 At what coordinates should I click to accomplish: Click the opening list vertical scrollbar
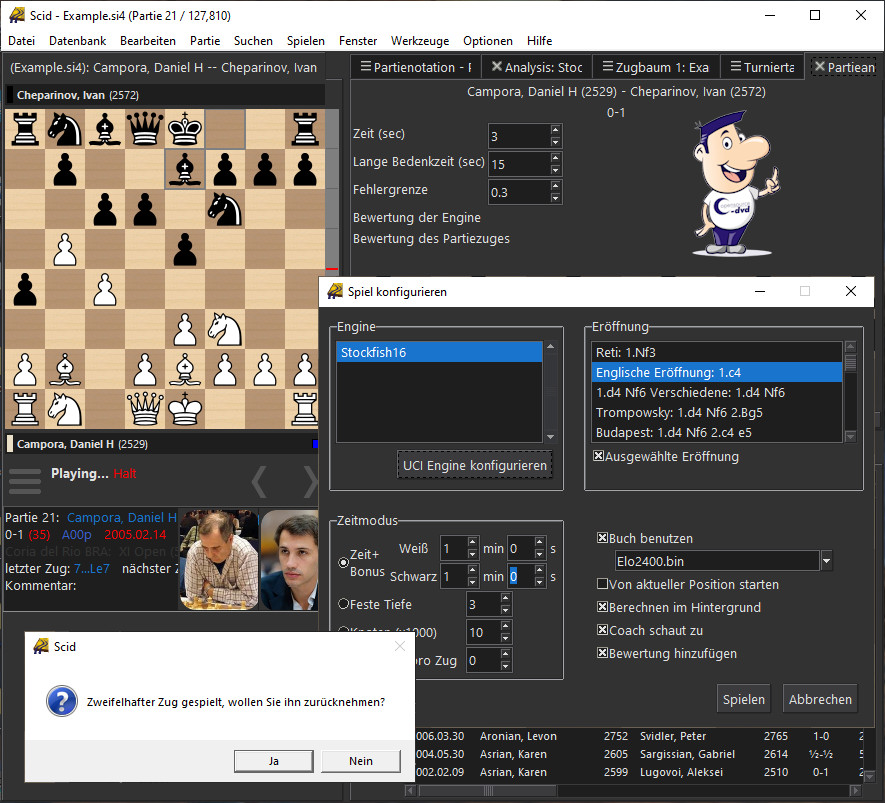850,392
